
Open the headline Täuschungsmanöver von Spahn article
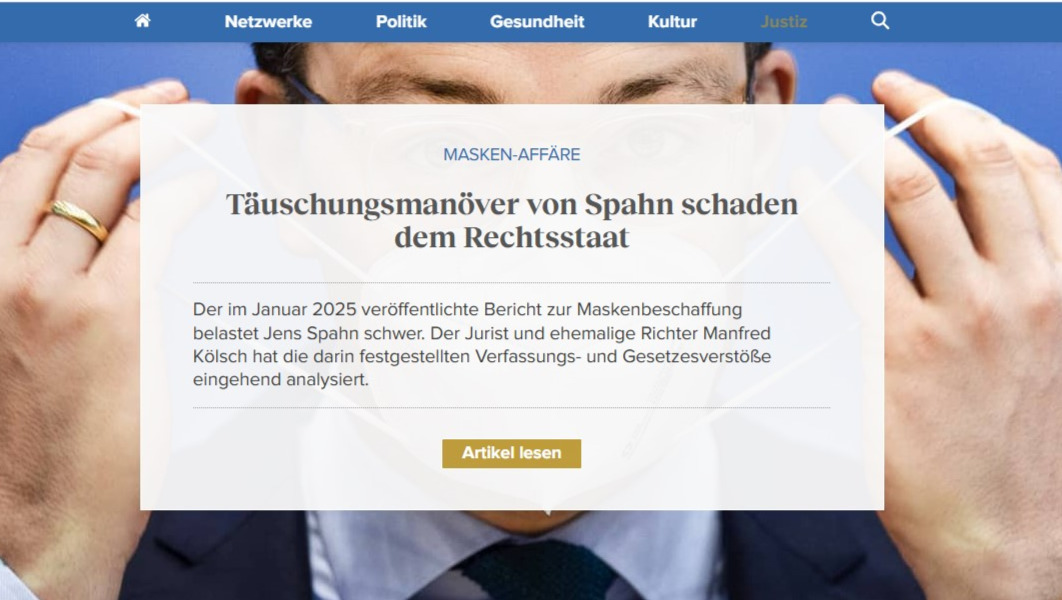(511, 220)
